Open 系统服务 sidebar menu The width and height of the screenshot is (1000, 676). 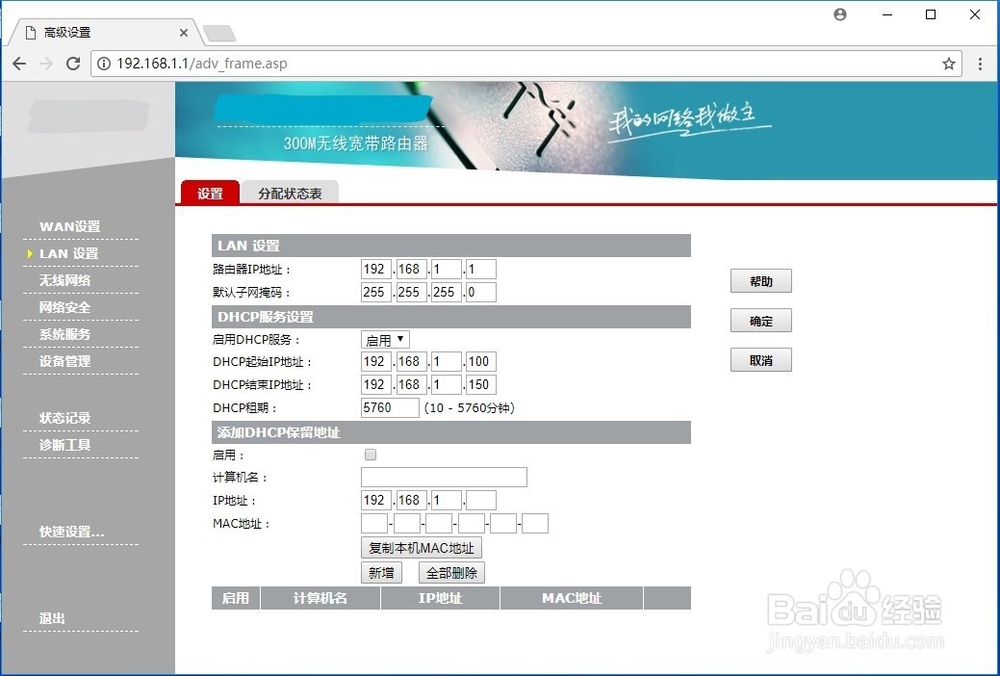pyautogui.click(x=65, y=334)
